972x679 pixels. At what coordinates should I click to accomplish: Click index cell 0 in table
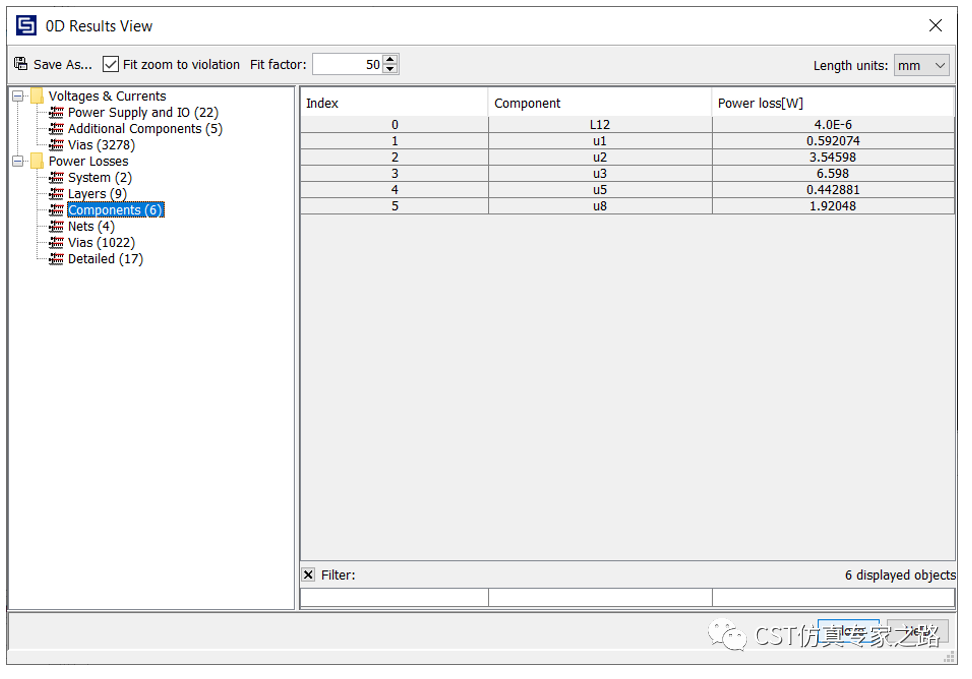394,125
